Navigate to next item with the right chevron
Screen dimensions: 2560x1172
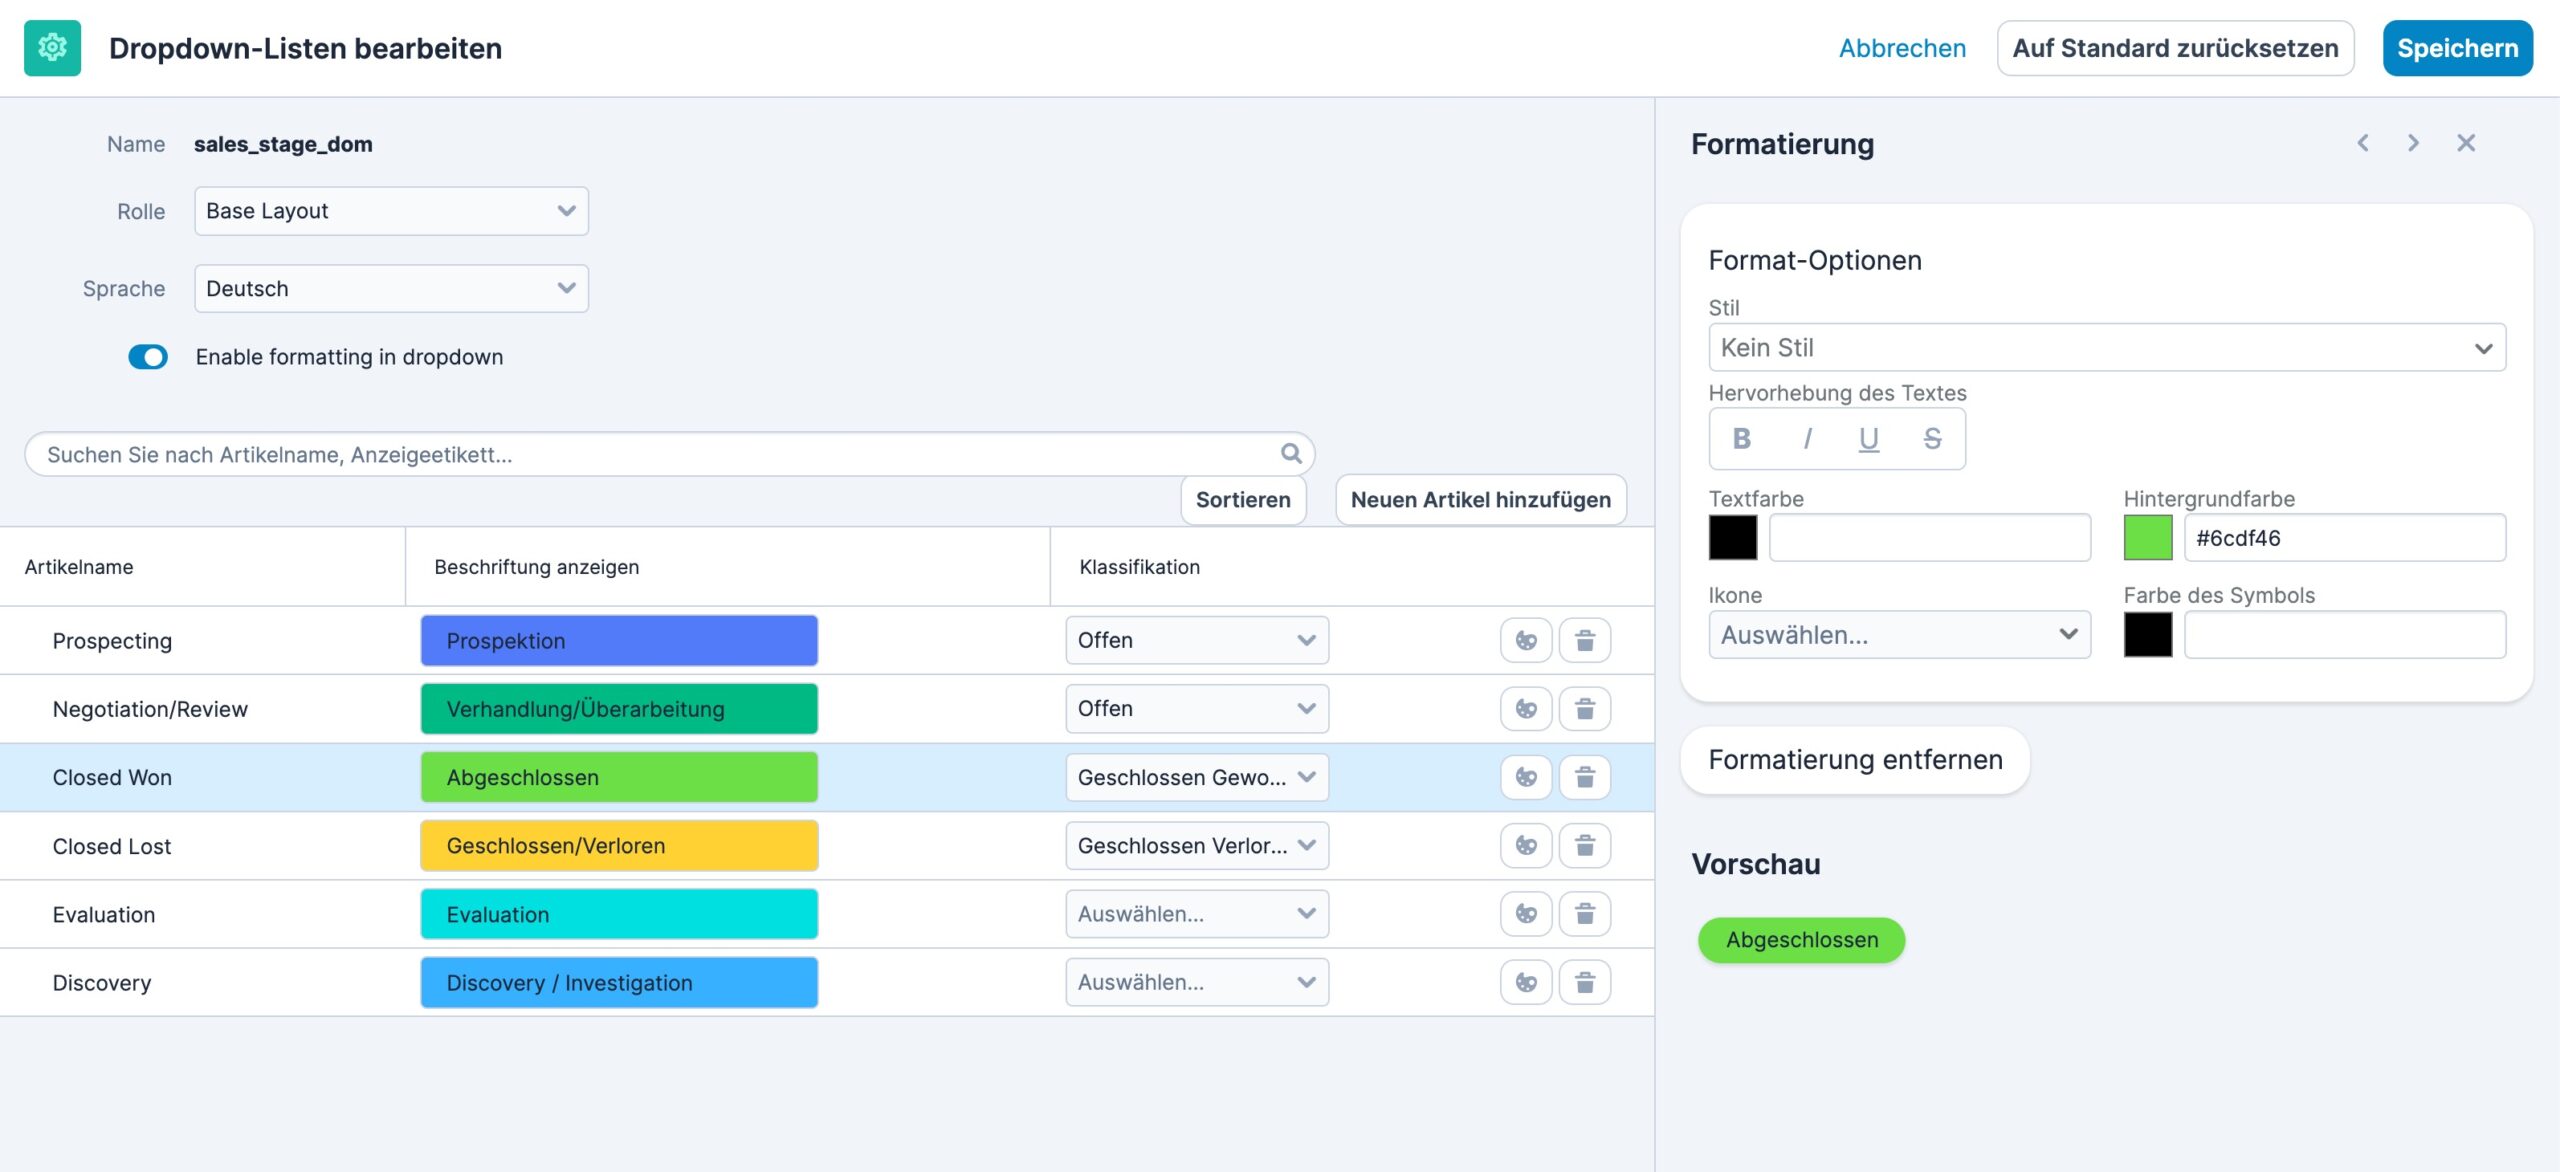pos(2413,143)
